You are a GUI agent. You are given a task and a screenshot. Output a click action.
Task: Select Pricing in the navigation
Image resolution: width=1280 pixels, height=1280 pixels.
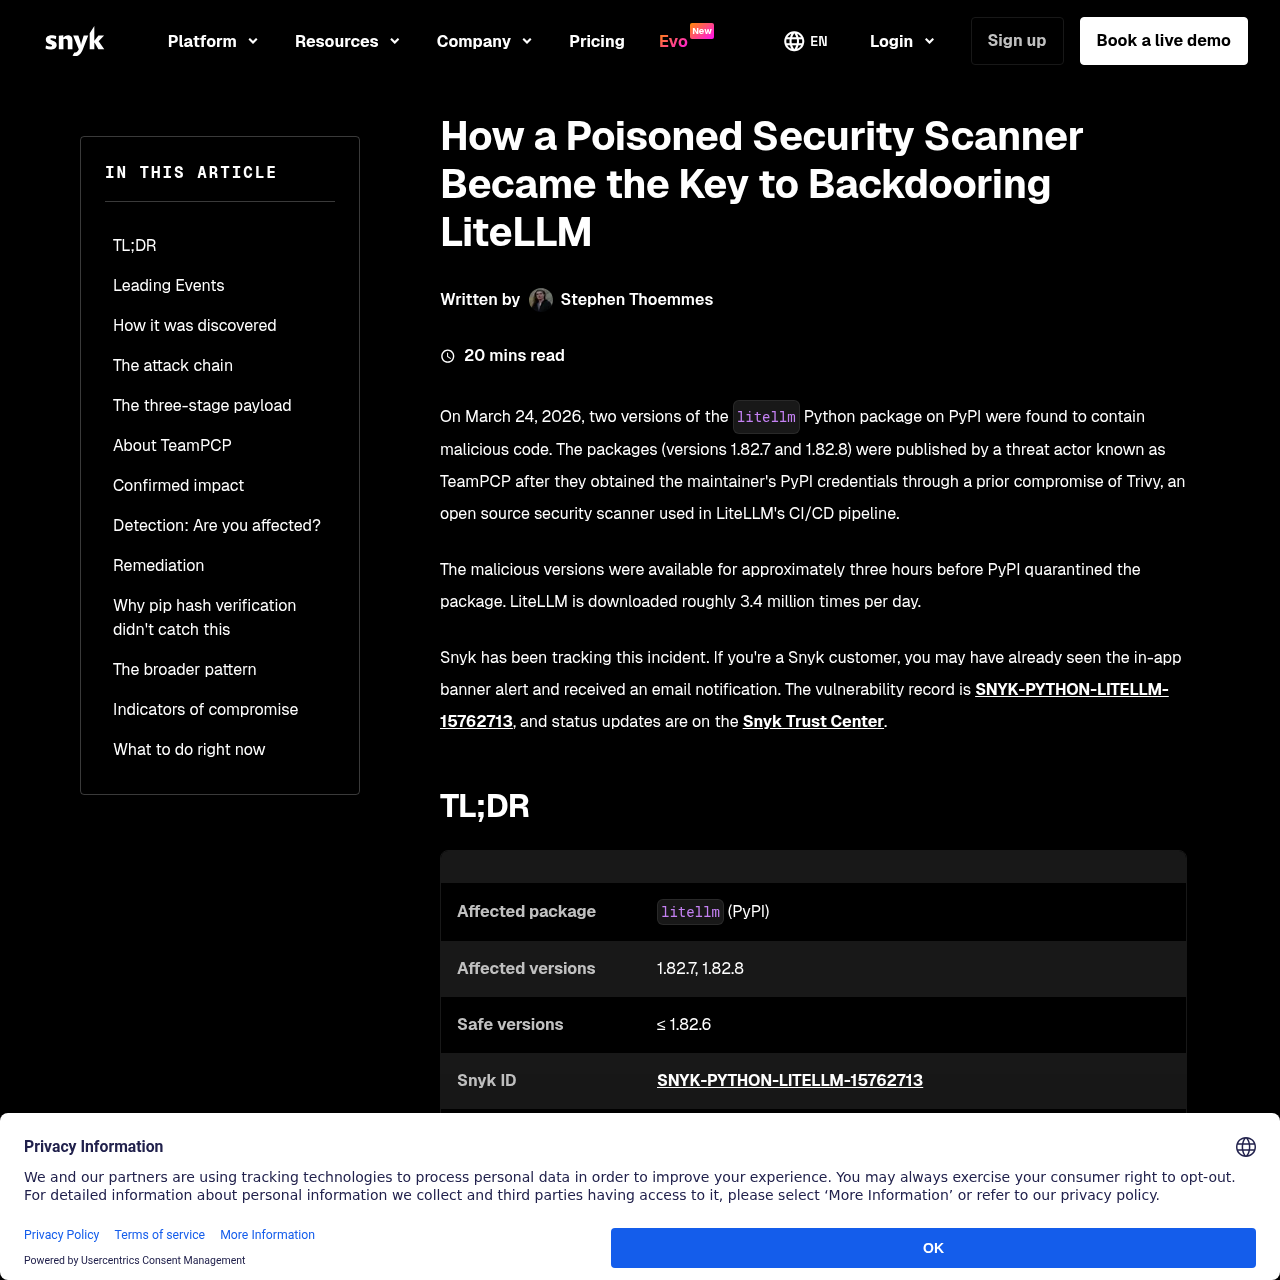tap(597, 41)
